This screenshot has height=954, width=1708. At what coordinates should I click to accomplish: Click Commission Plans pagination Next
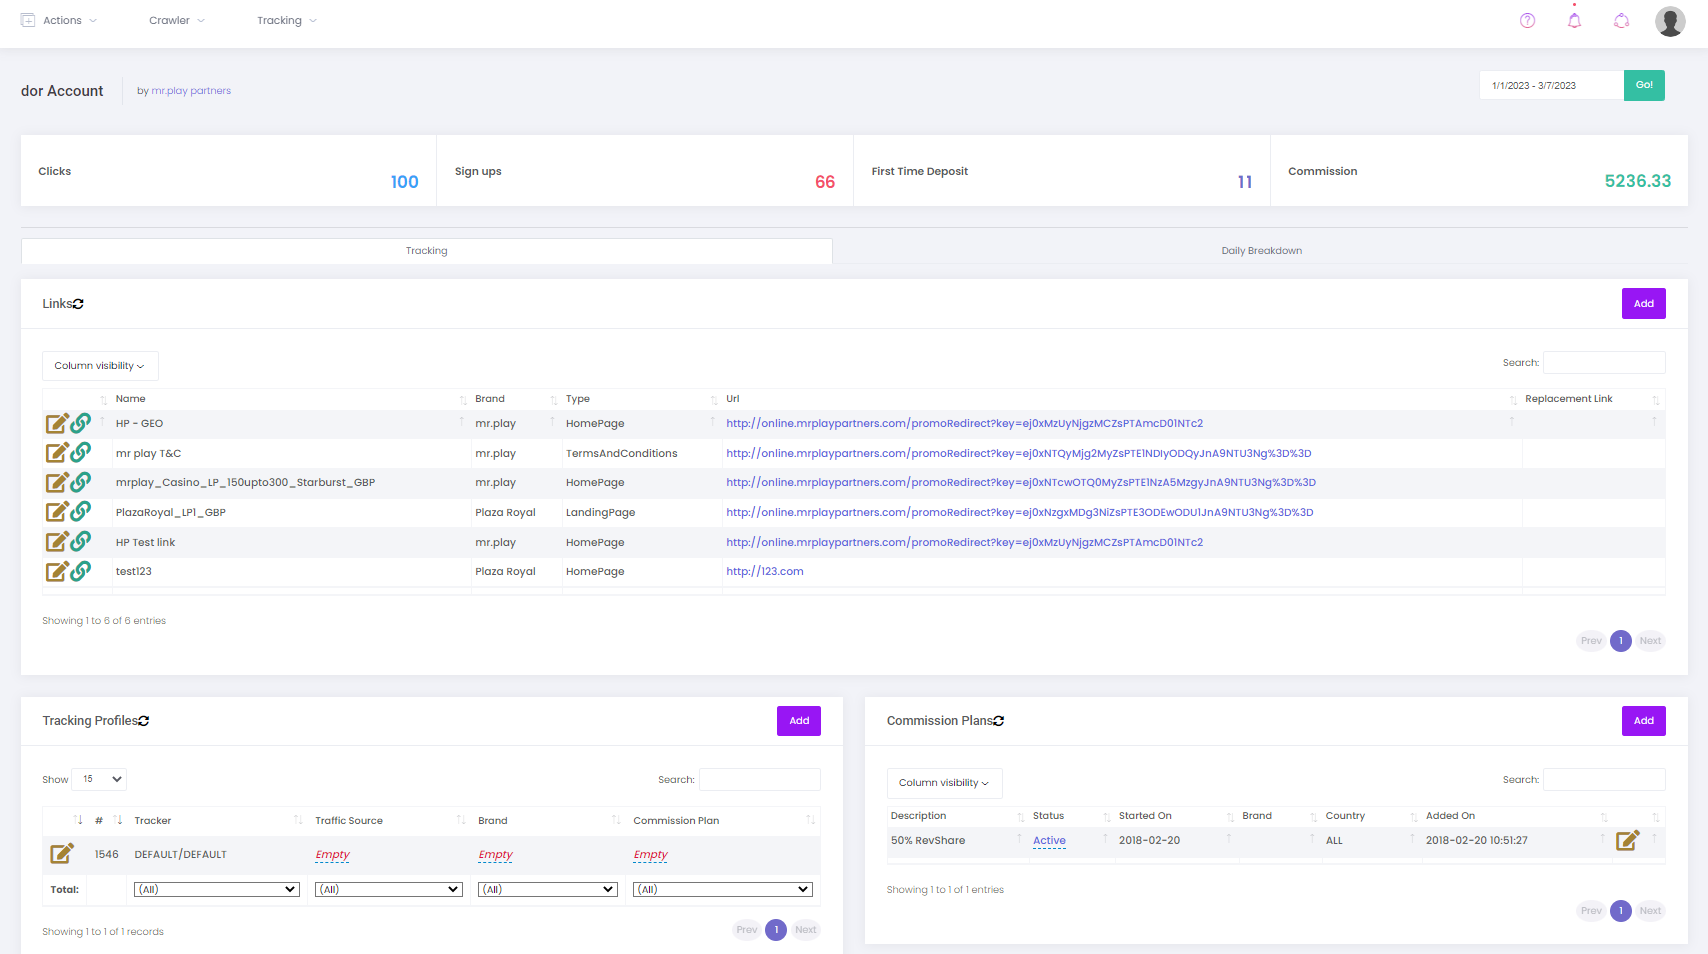(x=1650, y=911)
